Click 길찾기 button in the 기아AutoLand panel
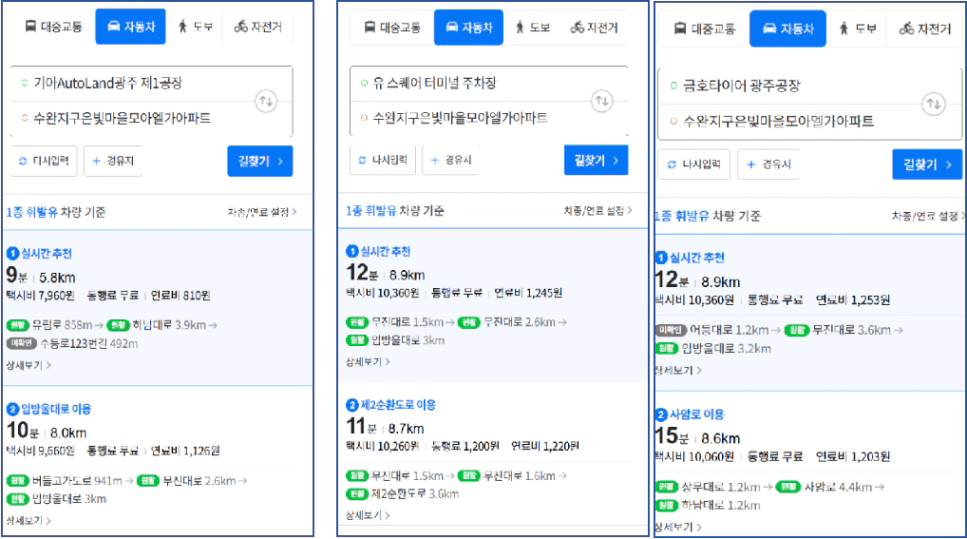Screen dimensions: 967x539 (260, 161)
